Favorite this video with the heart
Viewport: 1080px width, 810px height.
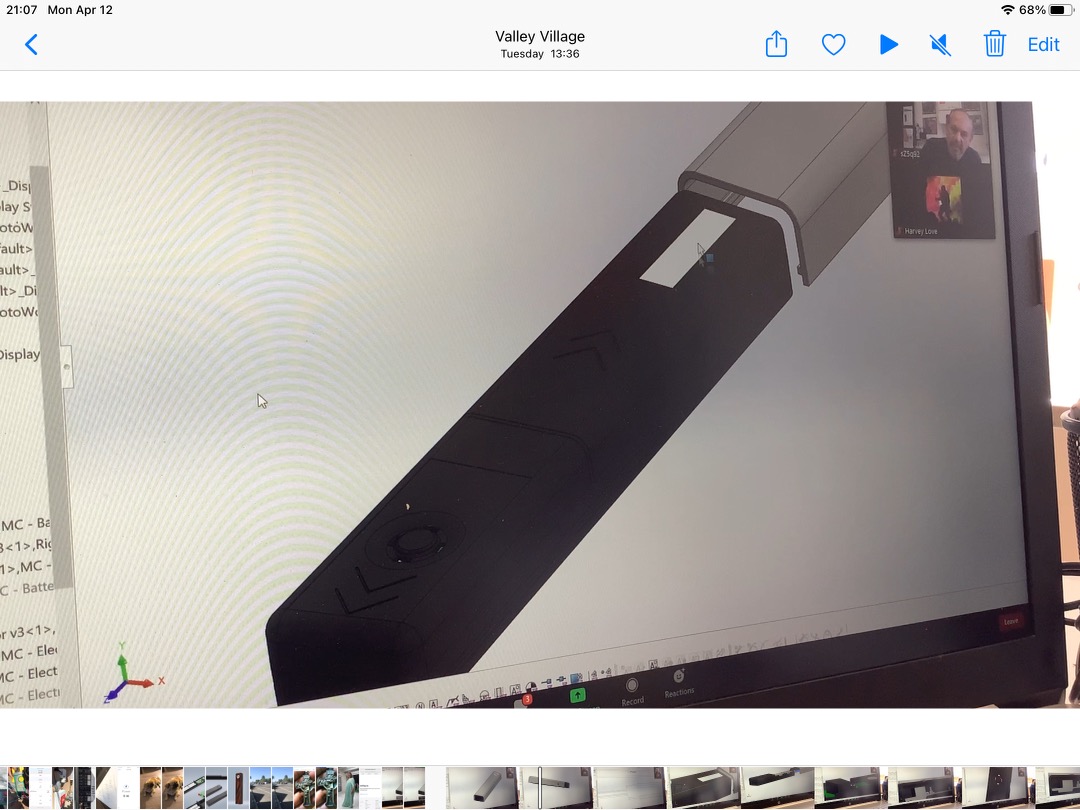tap(833, 45)
